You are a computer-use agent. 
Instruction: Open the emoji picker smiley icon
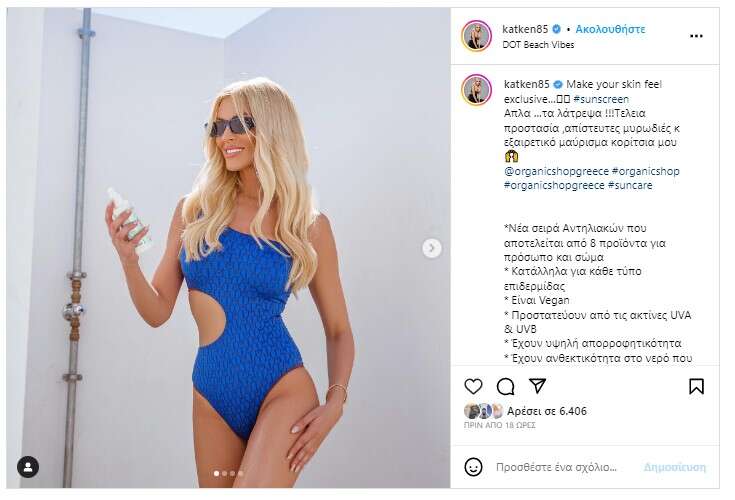[x=473, y=467]
